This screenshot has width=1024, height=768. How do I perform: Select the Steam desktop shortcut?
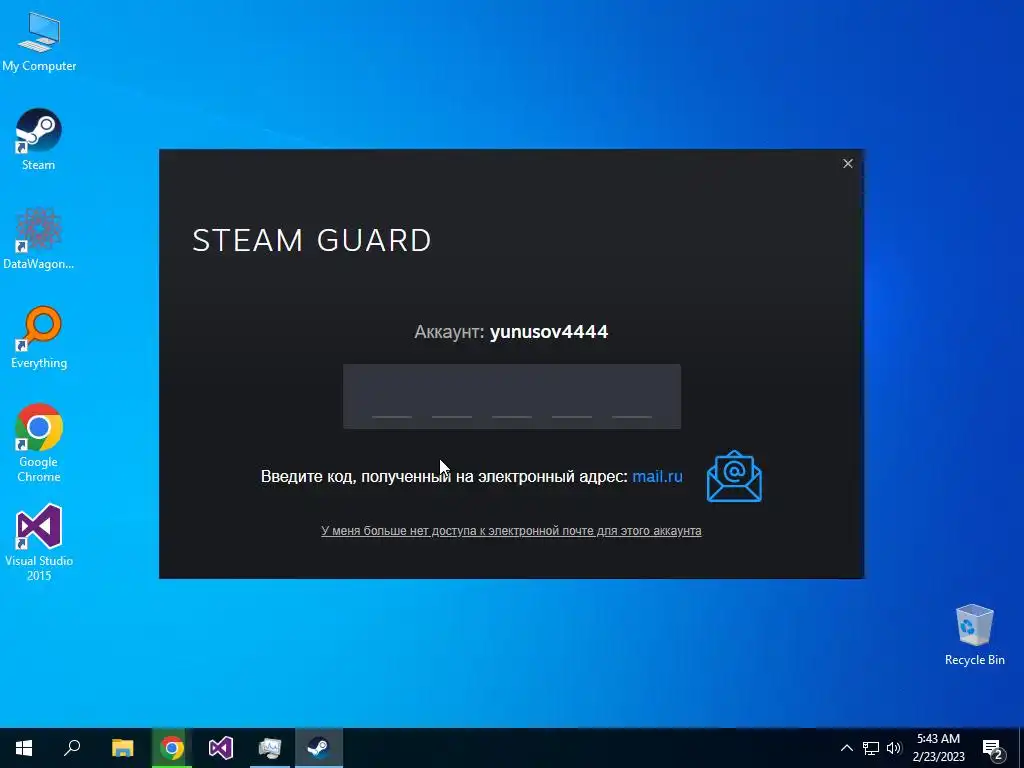39,140
